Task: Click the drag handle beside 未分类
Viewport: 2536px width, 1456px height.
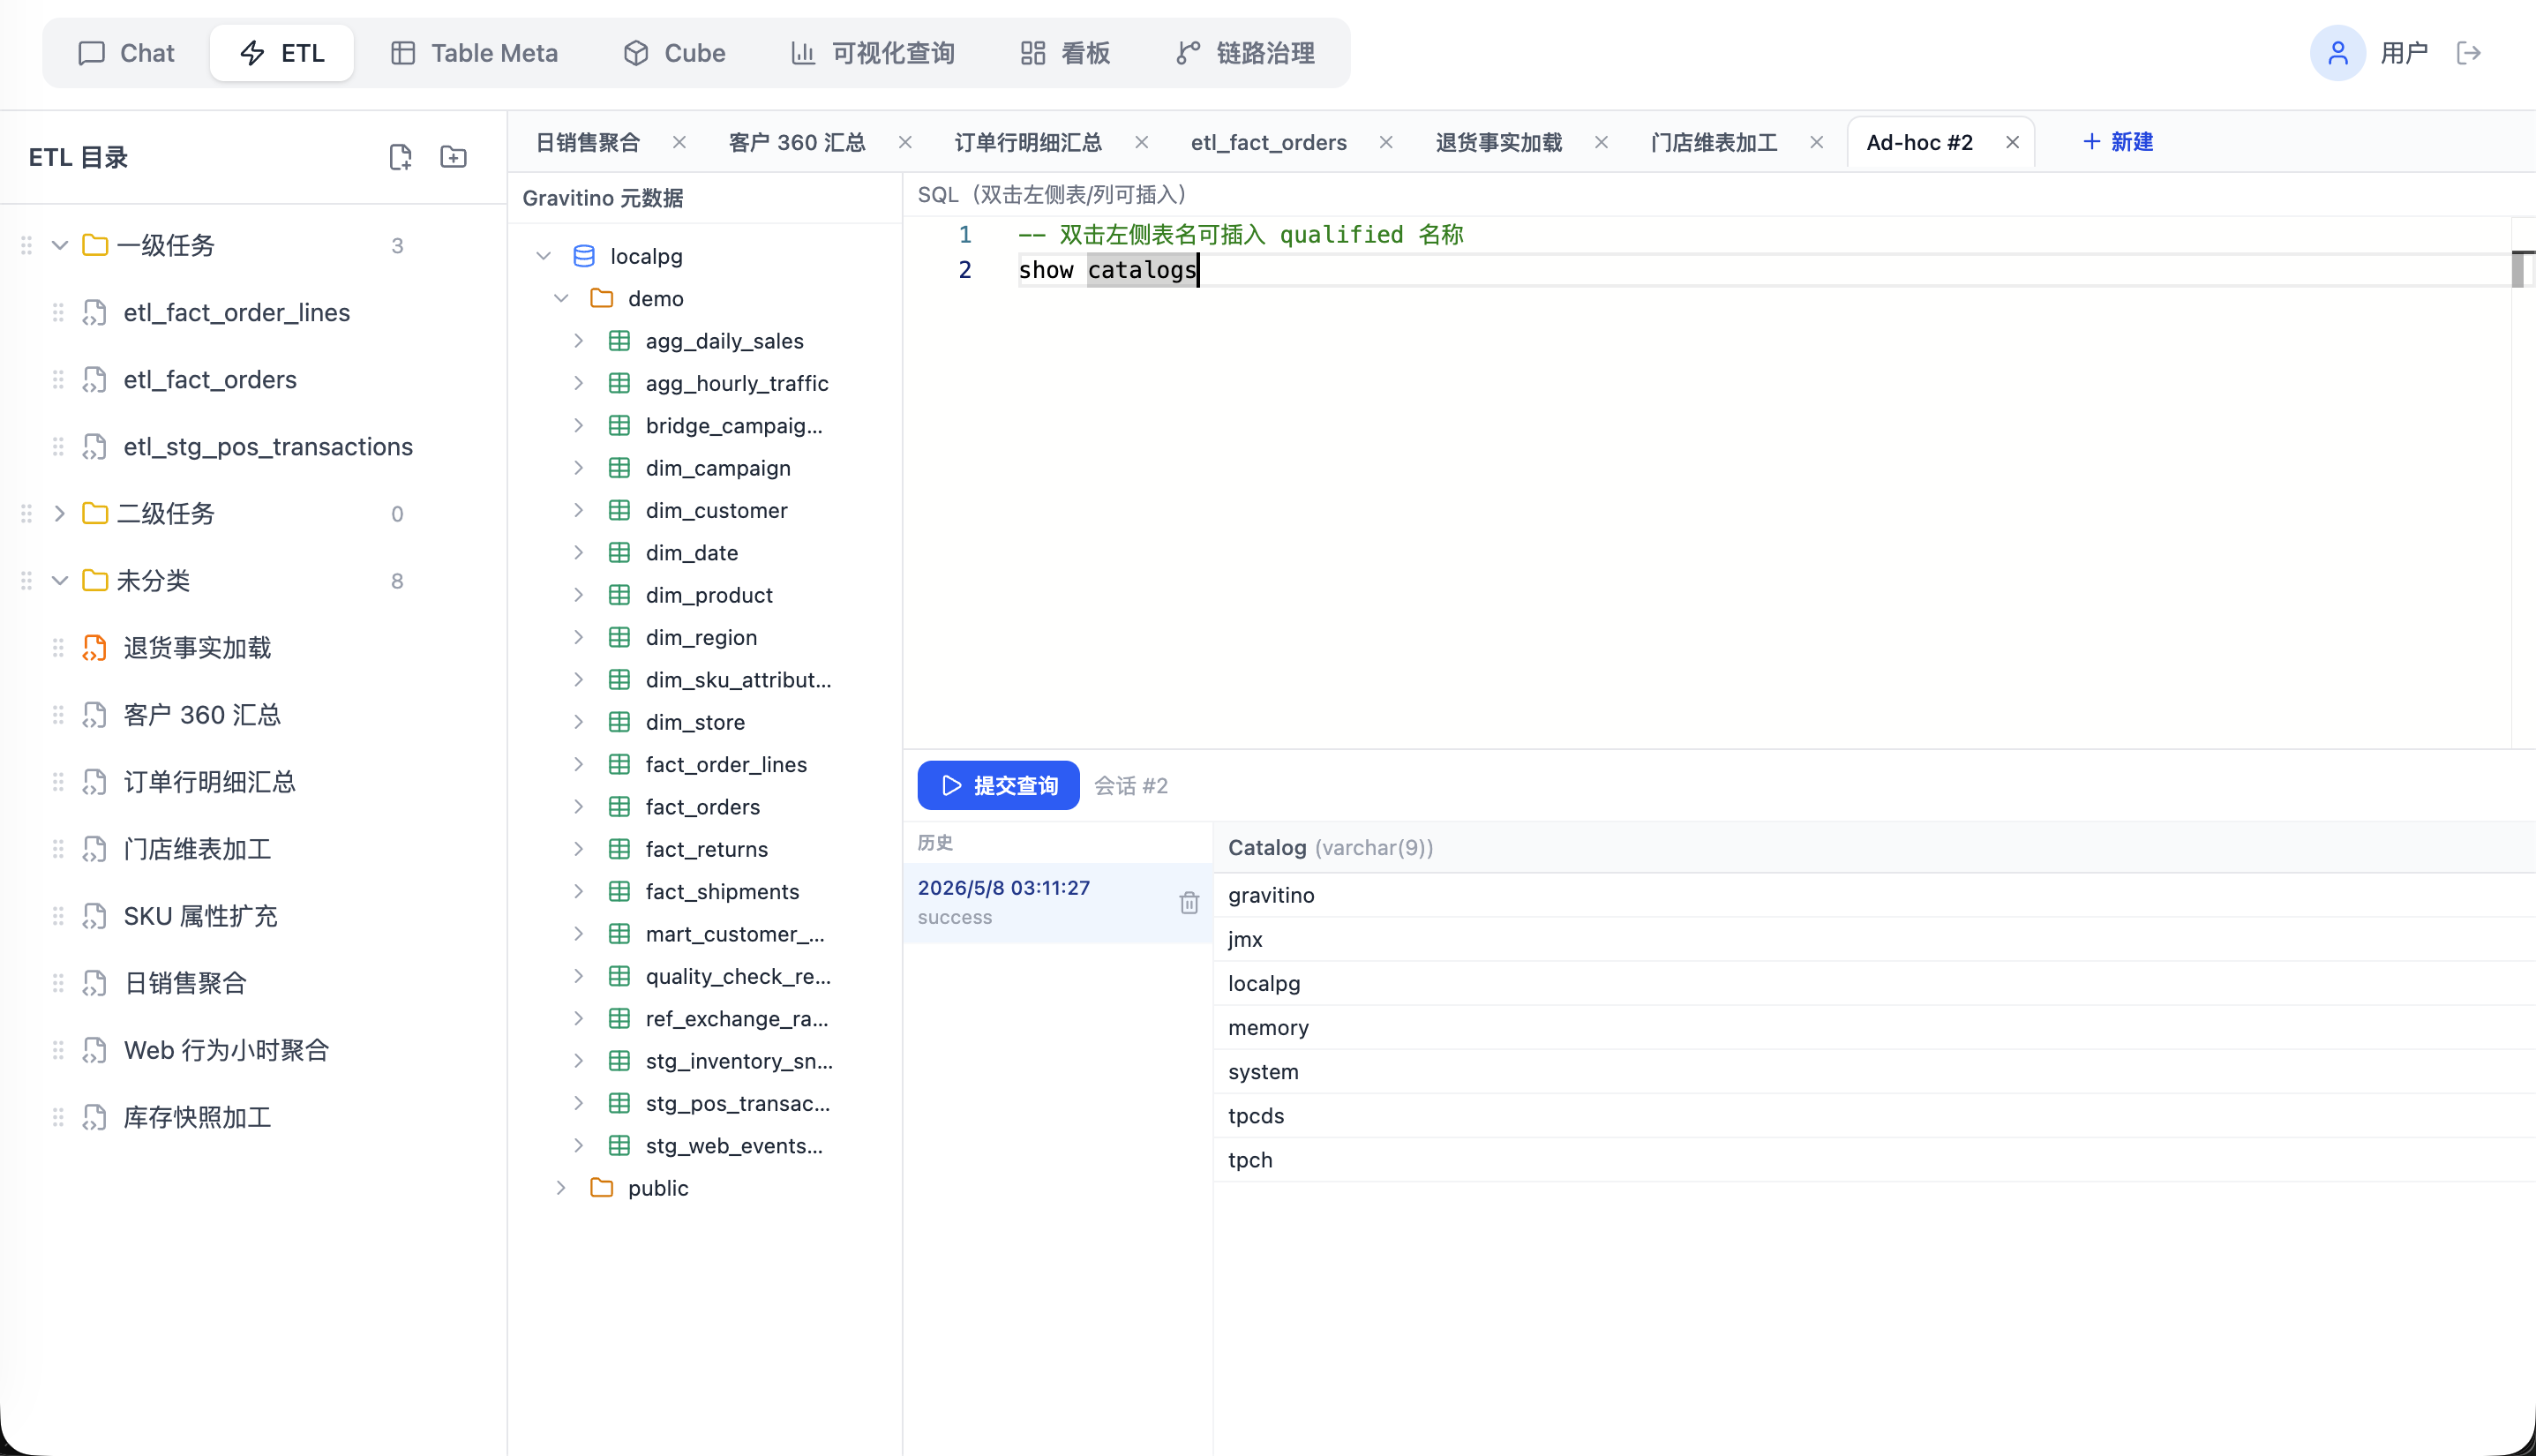Action: tap(26, 581)
